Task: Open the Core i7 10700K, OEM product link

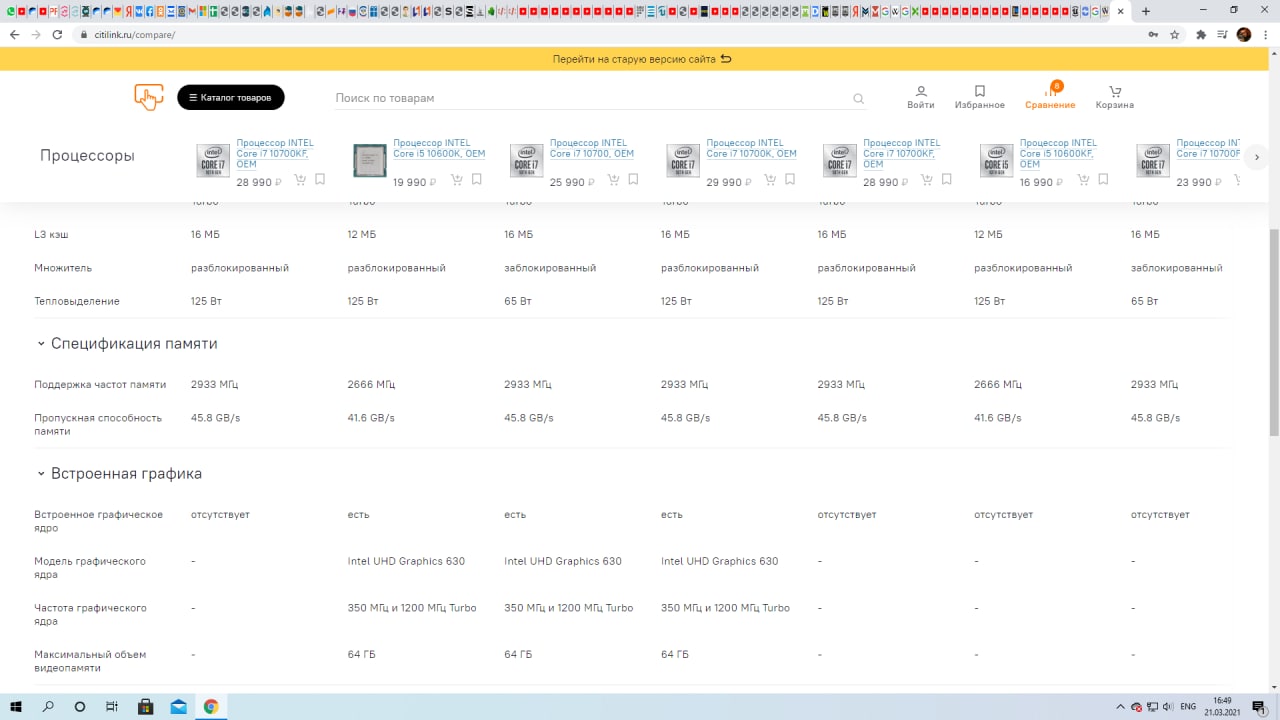Action: (751, 148)
